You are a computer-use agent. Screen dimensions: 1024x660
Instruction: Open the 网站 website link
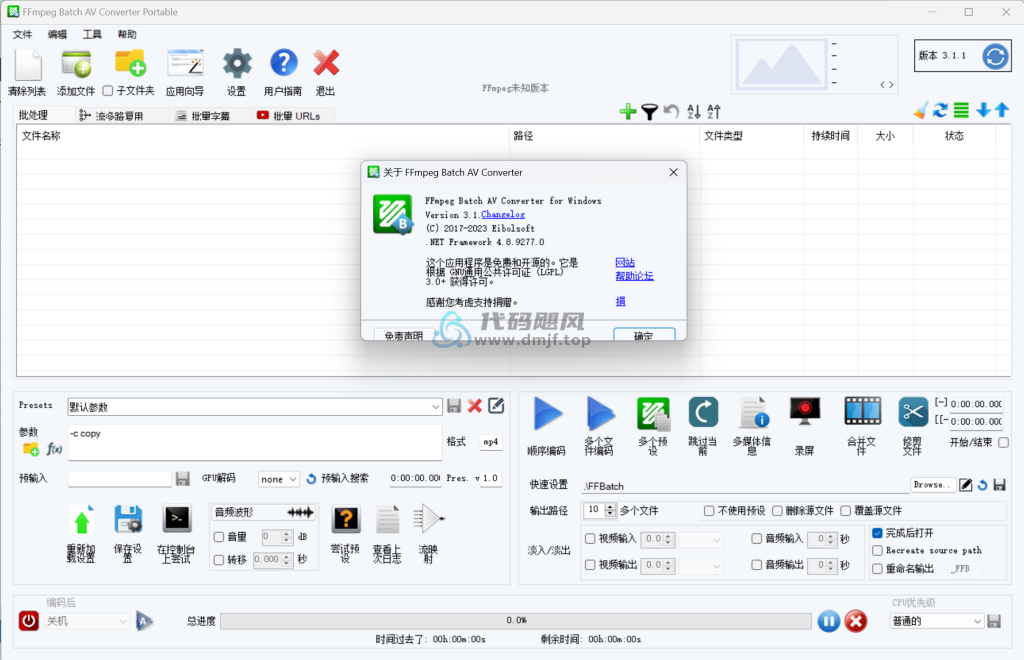[625, 262]
